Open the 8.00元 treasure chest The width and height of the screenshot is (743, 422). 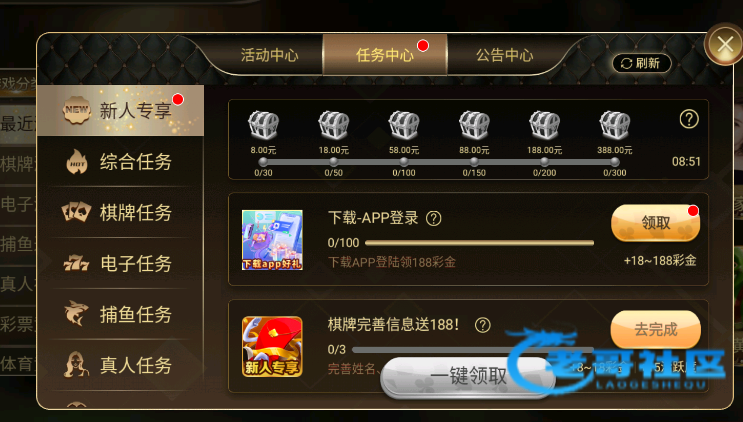(263, 125)
